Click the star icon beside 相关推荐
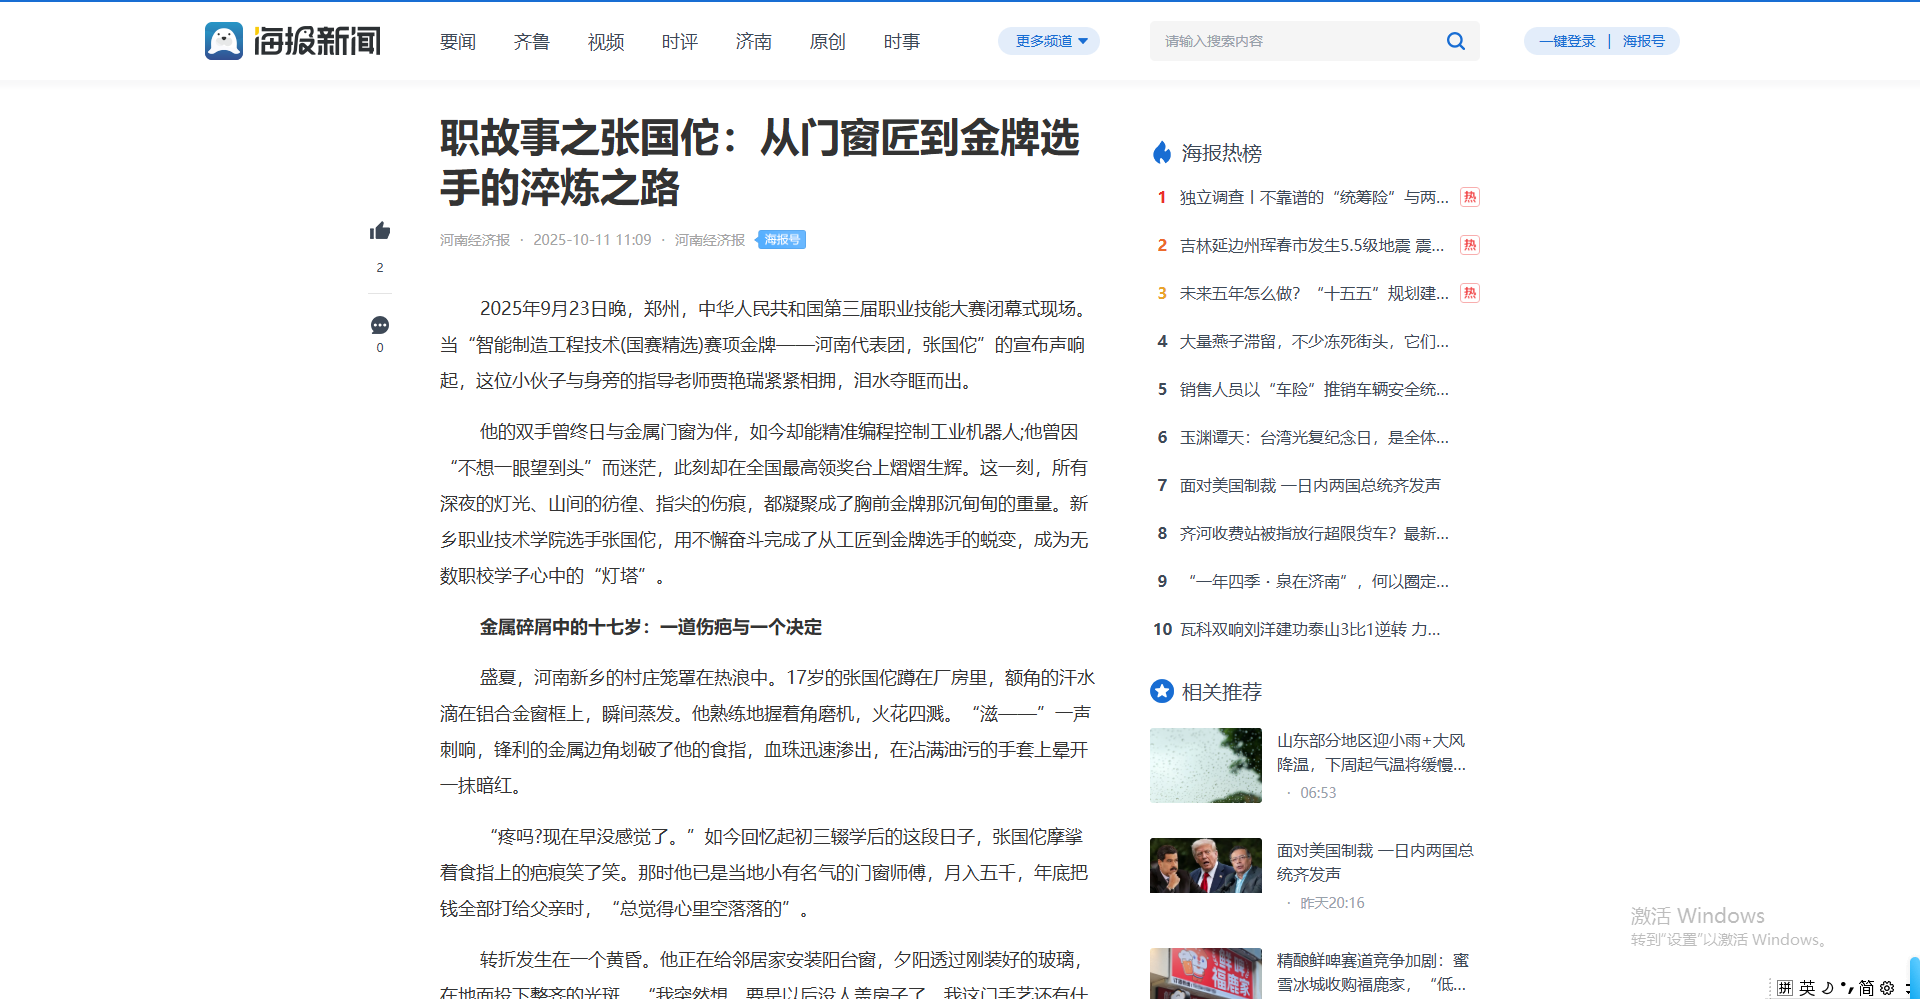Image resolution: width=1920 pixels, height=999 pixels. pos(1162,691)
